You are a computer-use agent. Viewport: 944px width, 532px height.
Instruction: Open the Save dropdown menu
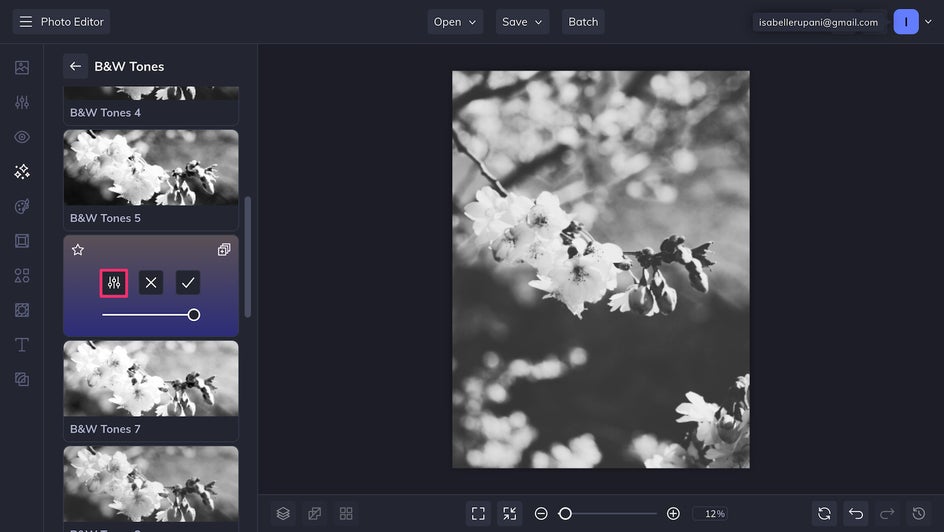(522, 22)
